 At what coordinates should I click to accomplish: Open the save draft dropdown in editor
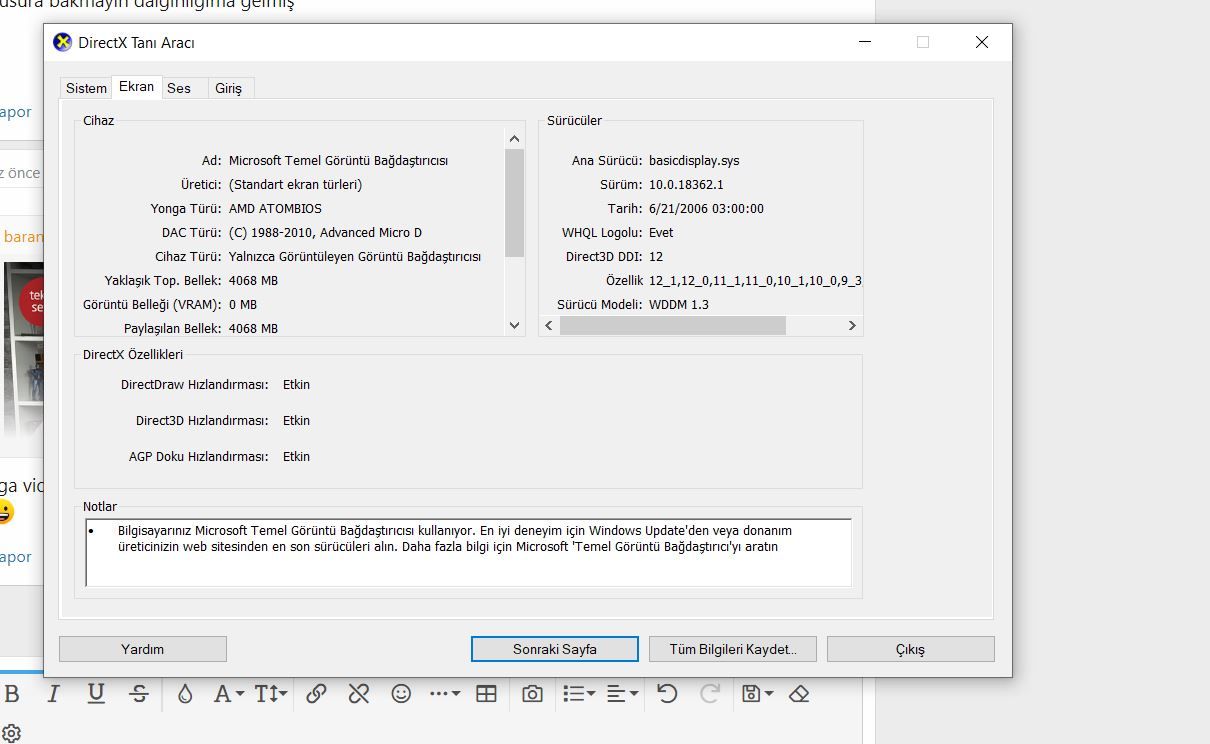(758, 693)
